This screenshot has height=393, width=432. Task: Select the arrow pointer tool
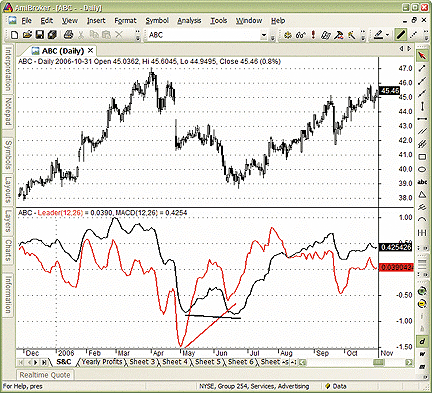pos(422,55)
